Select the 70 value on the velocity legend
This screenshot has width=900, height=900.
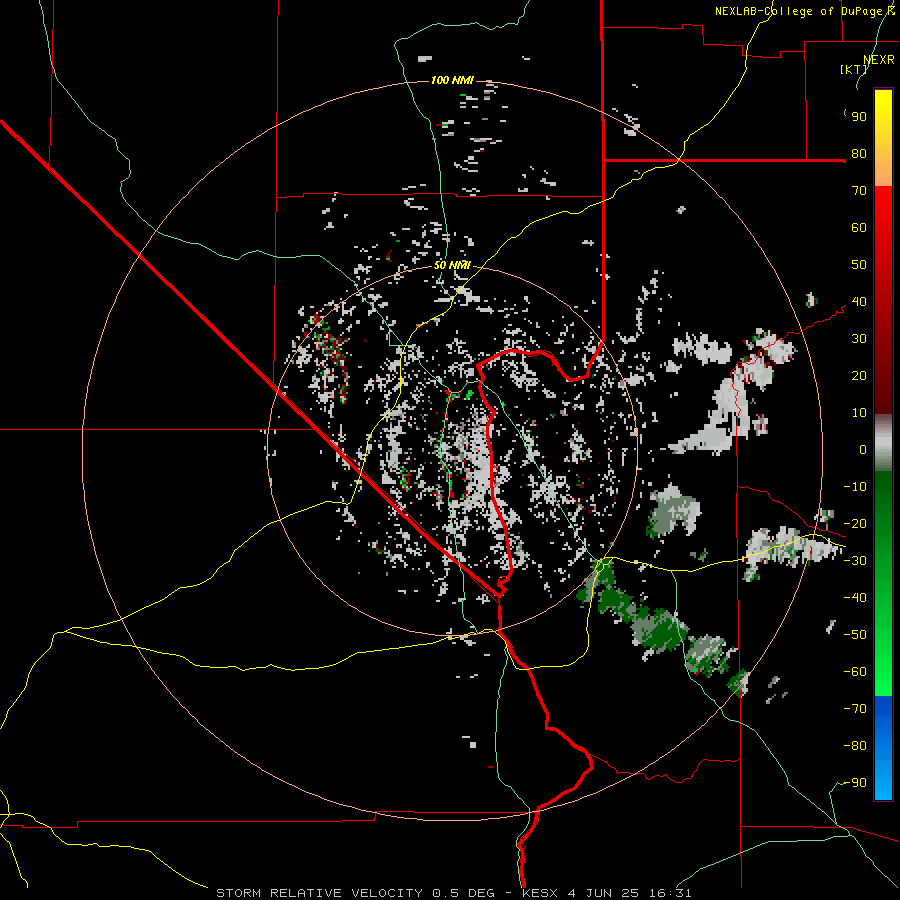point(859,191)
